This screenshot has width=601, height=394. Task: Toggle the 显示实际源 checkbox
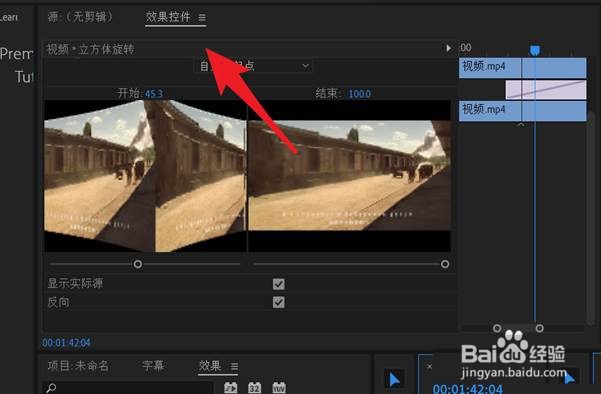click(279, 284)
